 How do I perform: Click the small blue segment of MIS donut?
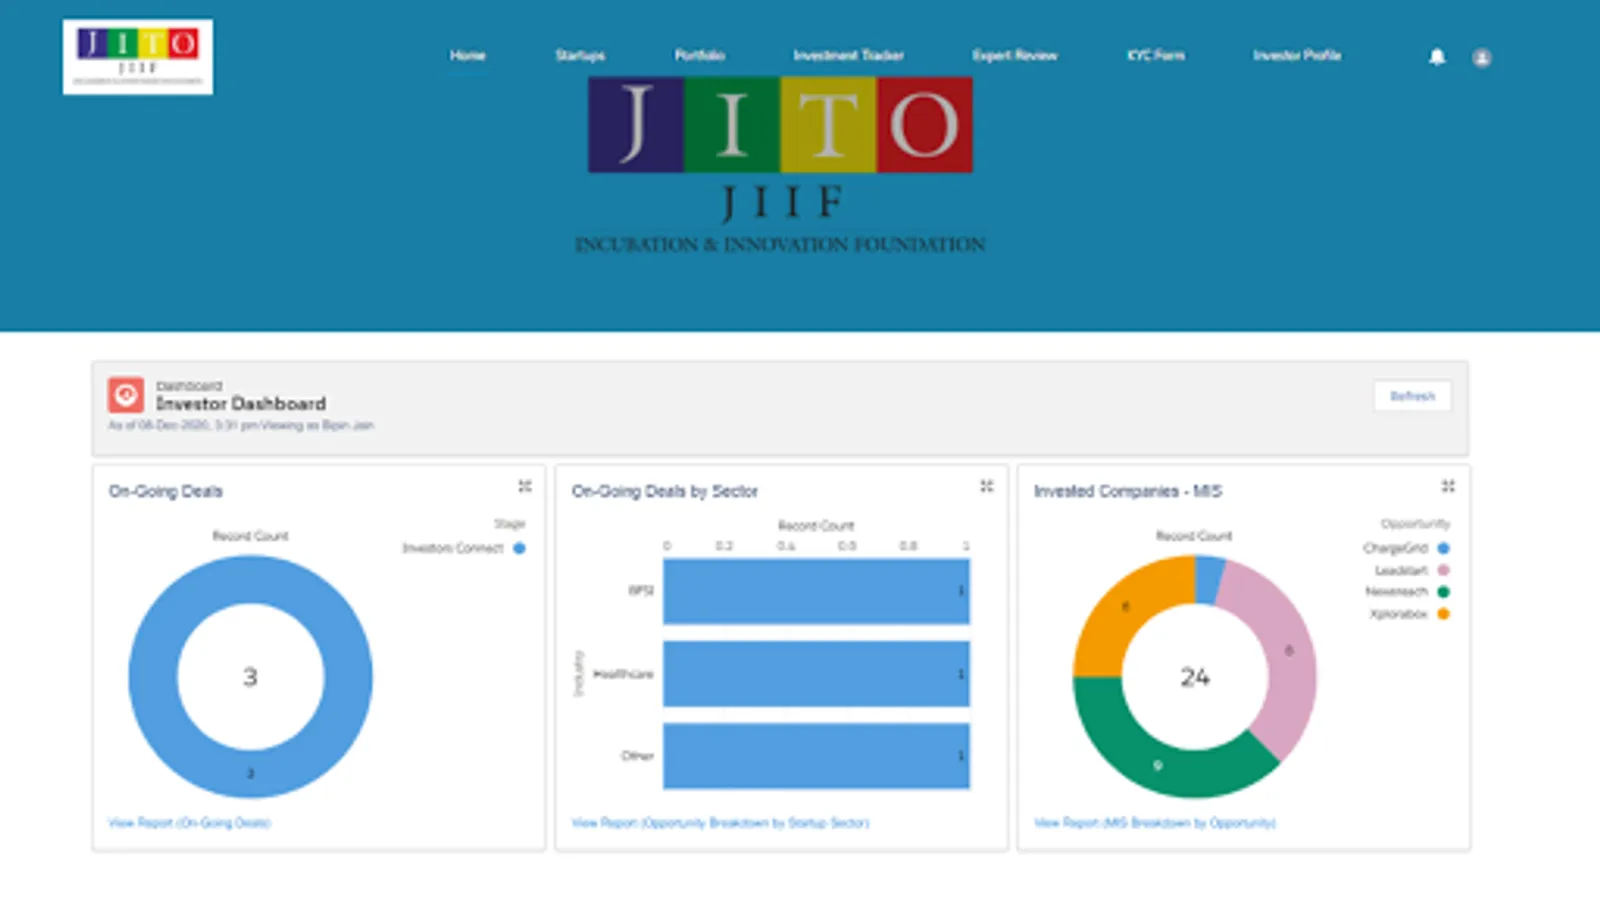pyautogui.click(x=1209, y=580)
